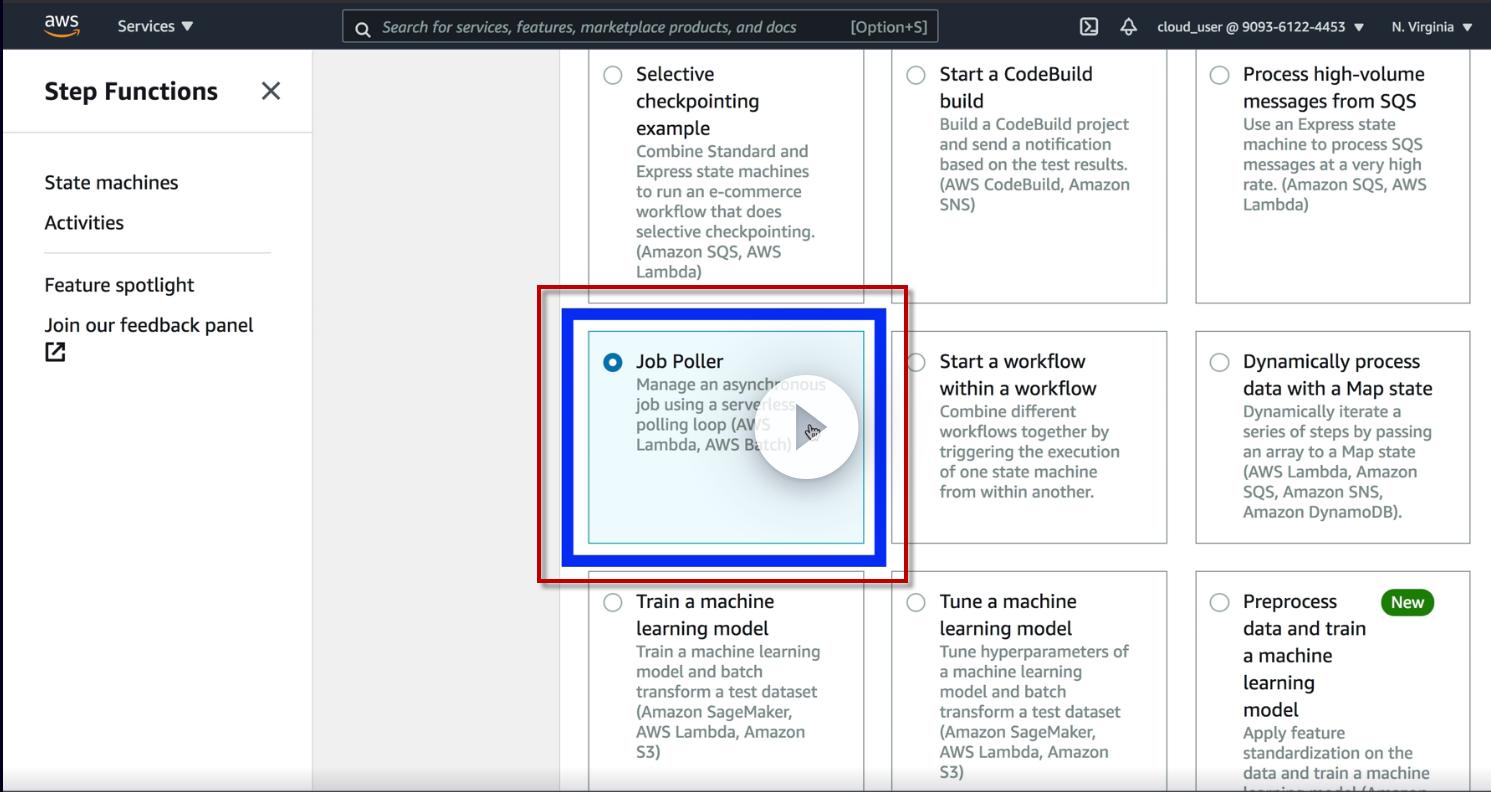Open the N. Virginia region dropdown
This screenshot has width=1491, height=792.
[x=1432, y=27]
